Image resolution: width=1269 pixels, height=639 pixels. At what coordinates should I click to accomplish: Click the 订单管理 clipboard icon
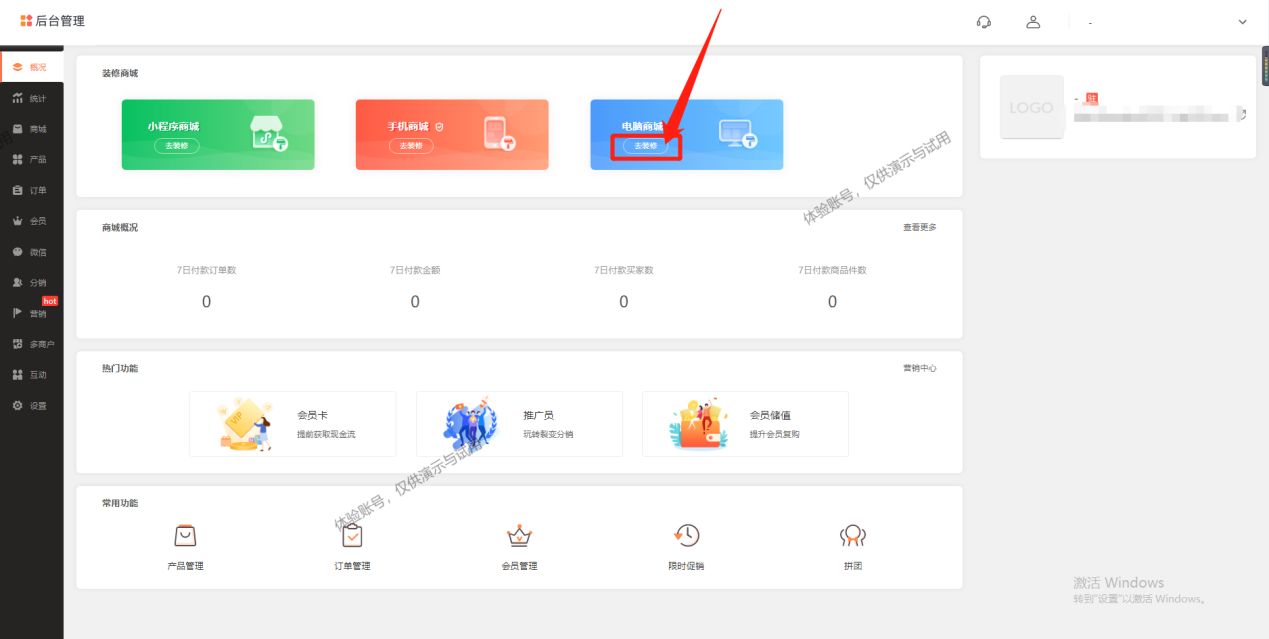point(352,536)
